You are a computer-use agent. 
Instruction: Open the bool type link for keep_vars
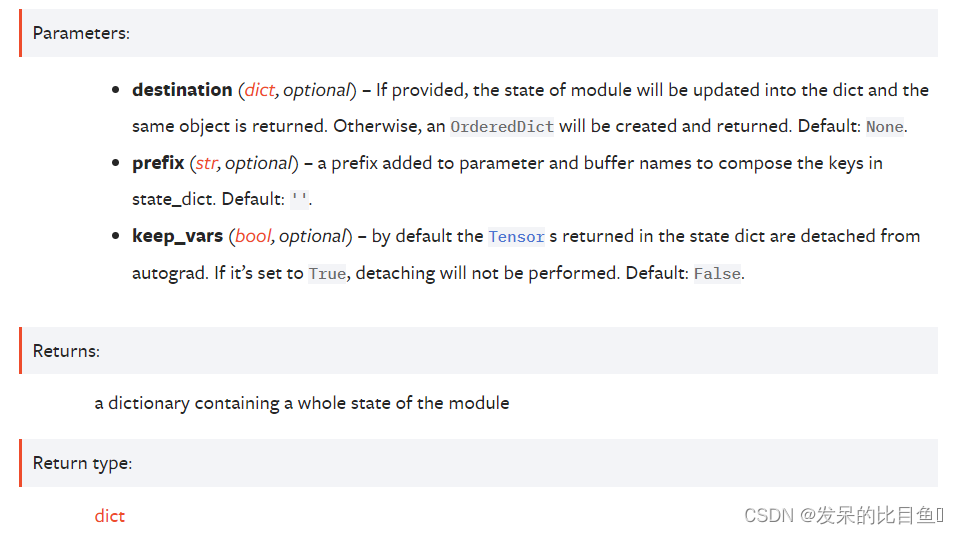pos(253,236)
